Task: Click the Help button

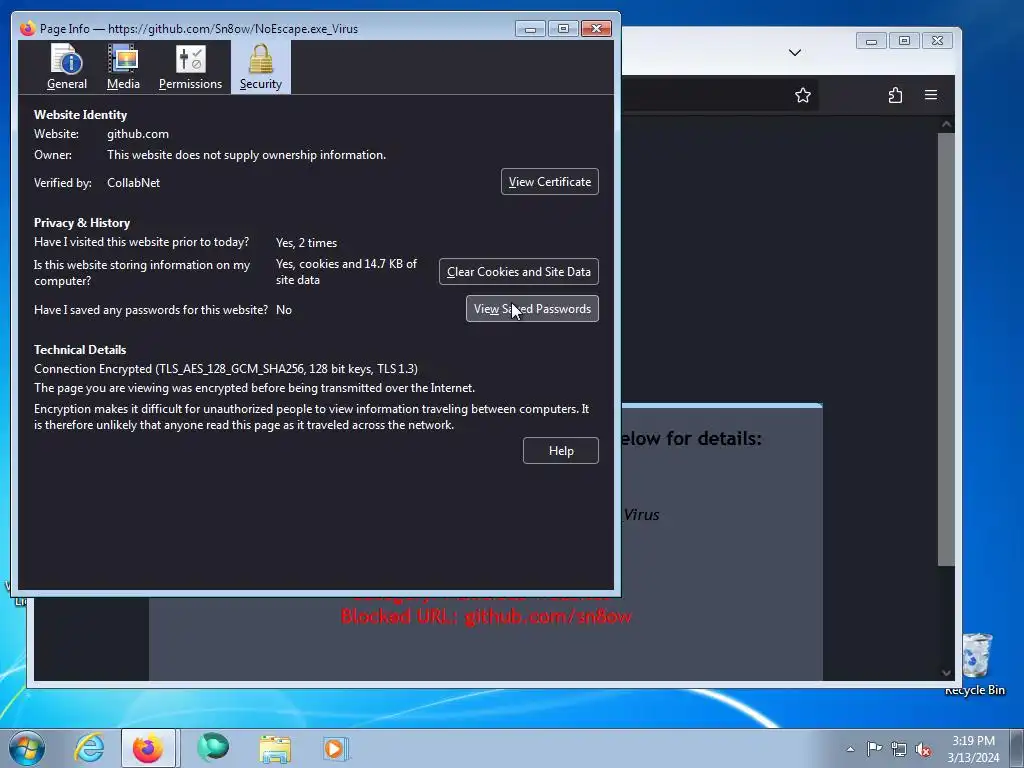Action: pyautogui.click(x=561, y=451)
